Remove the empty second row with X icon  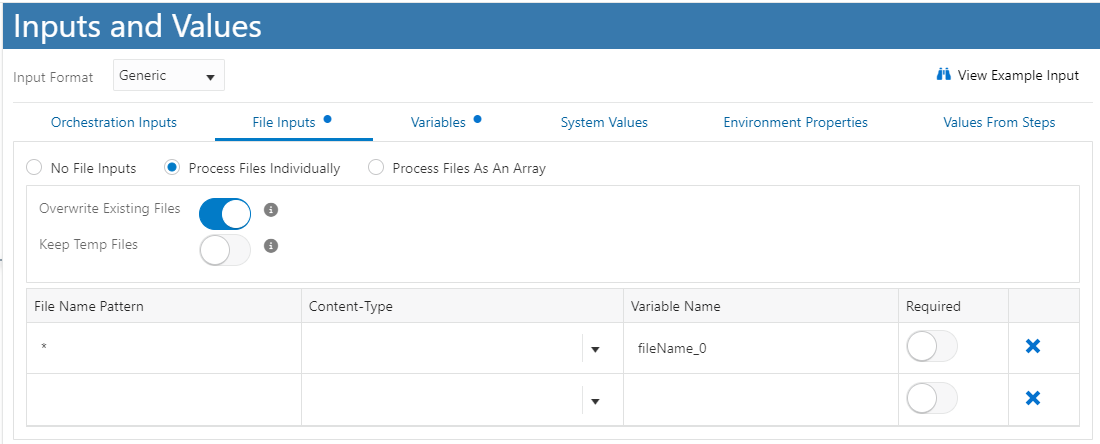(x=1033, y=398)
